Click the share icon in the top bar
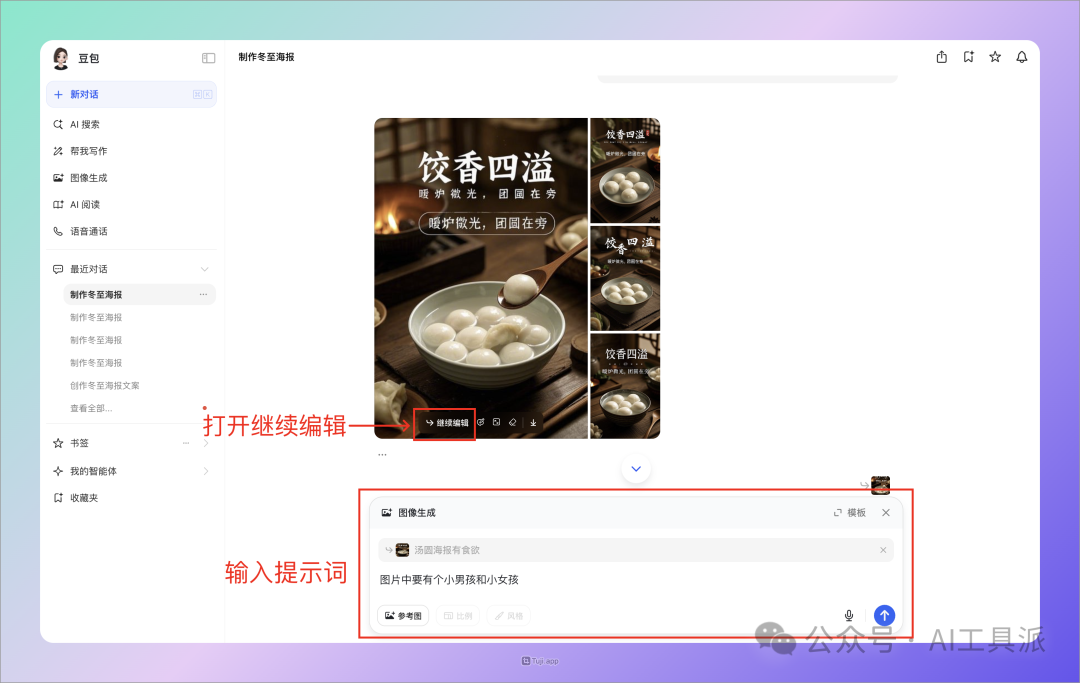 coord(942,57)
